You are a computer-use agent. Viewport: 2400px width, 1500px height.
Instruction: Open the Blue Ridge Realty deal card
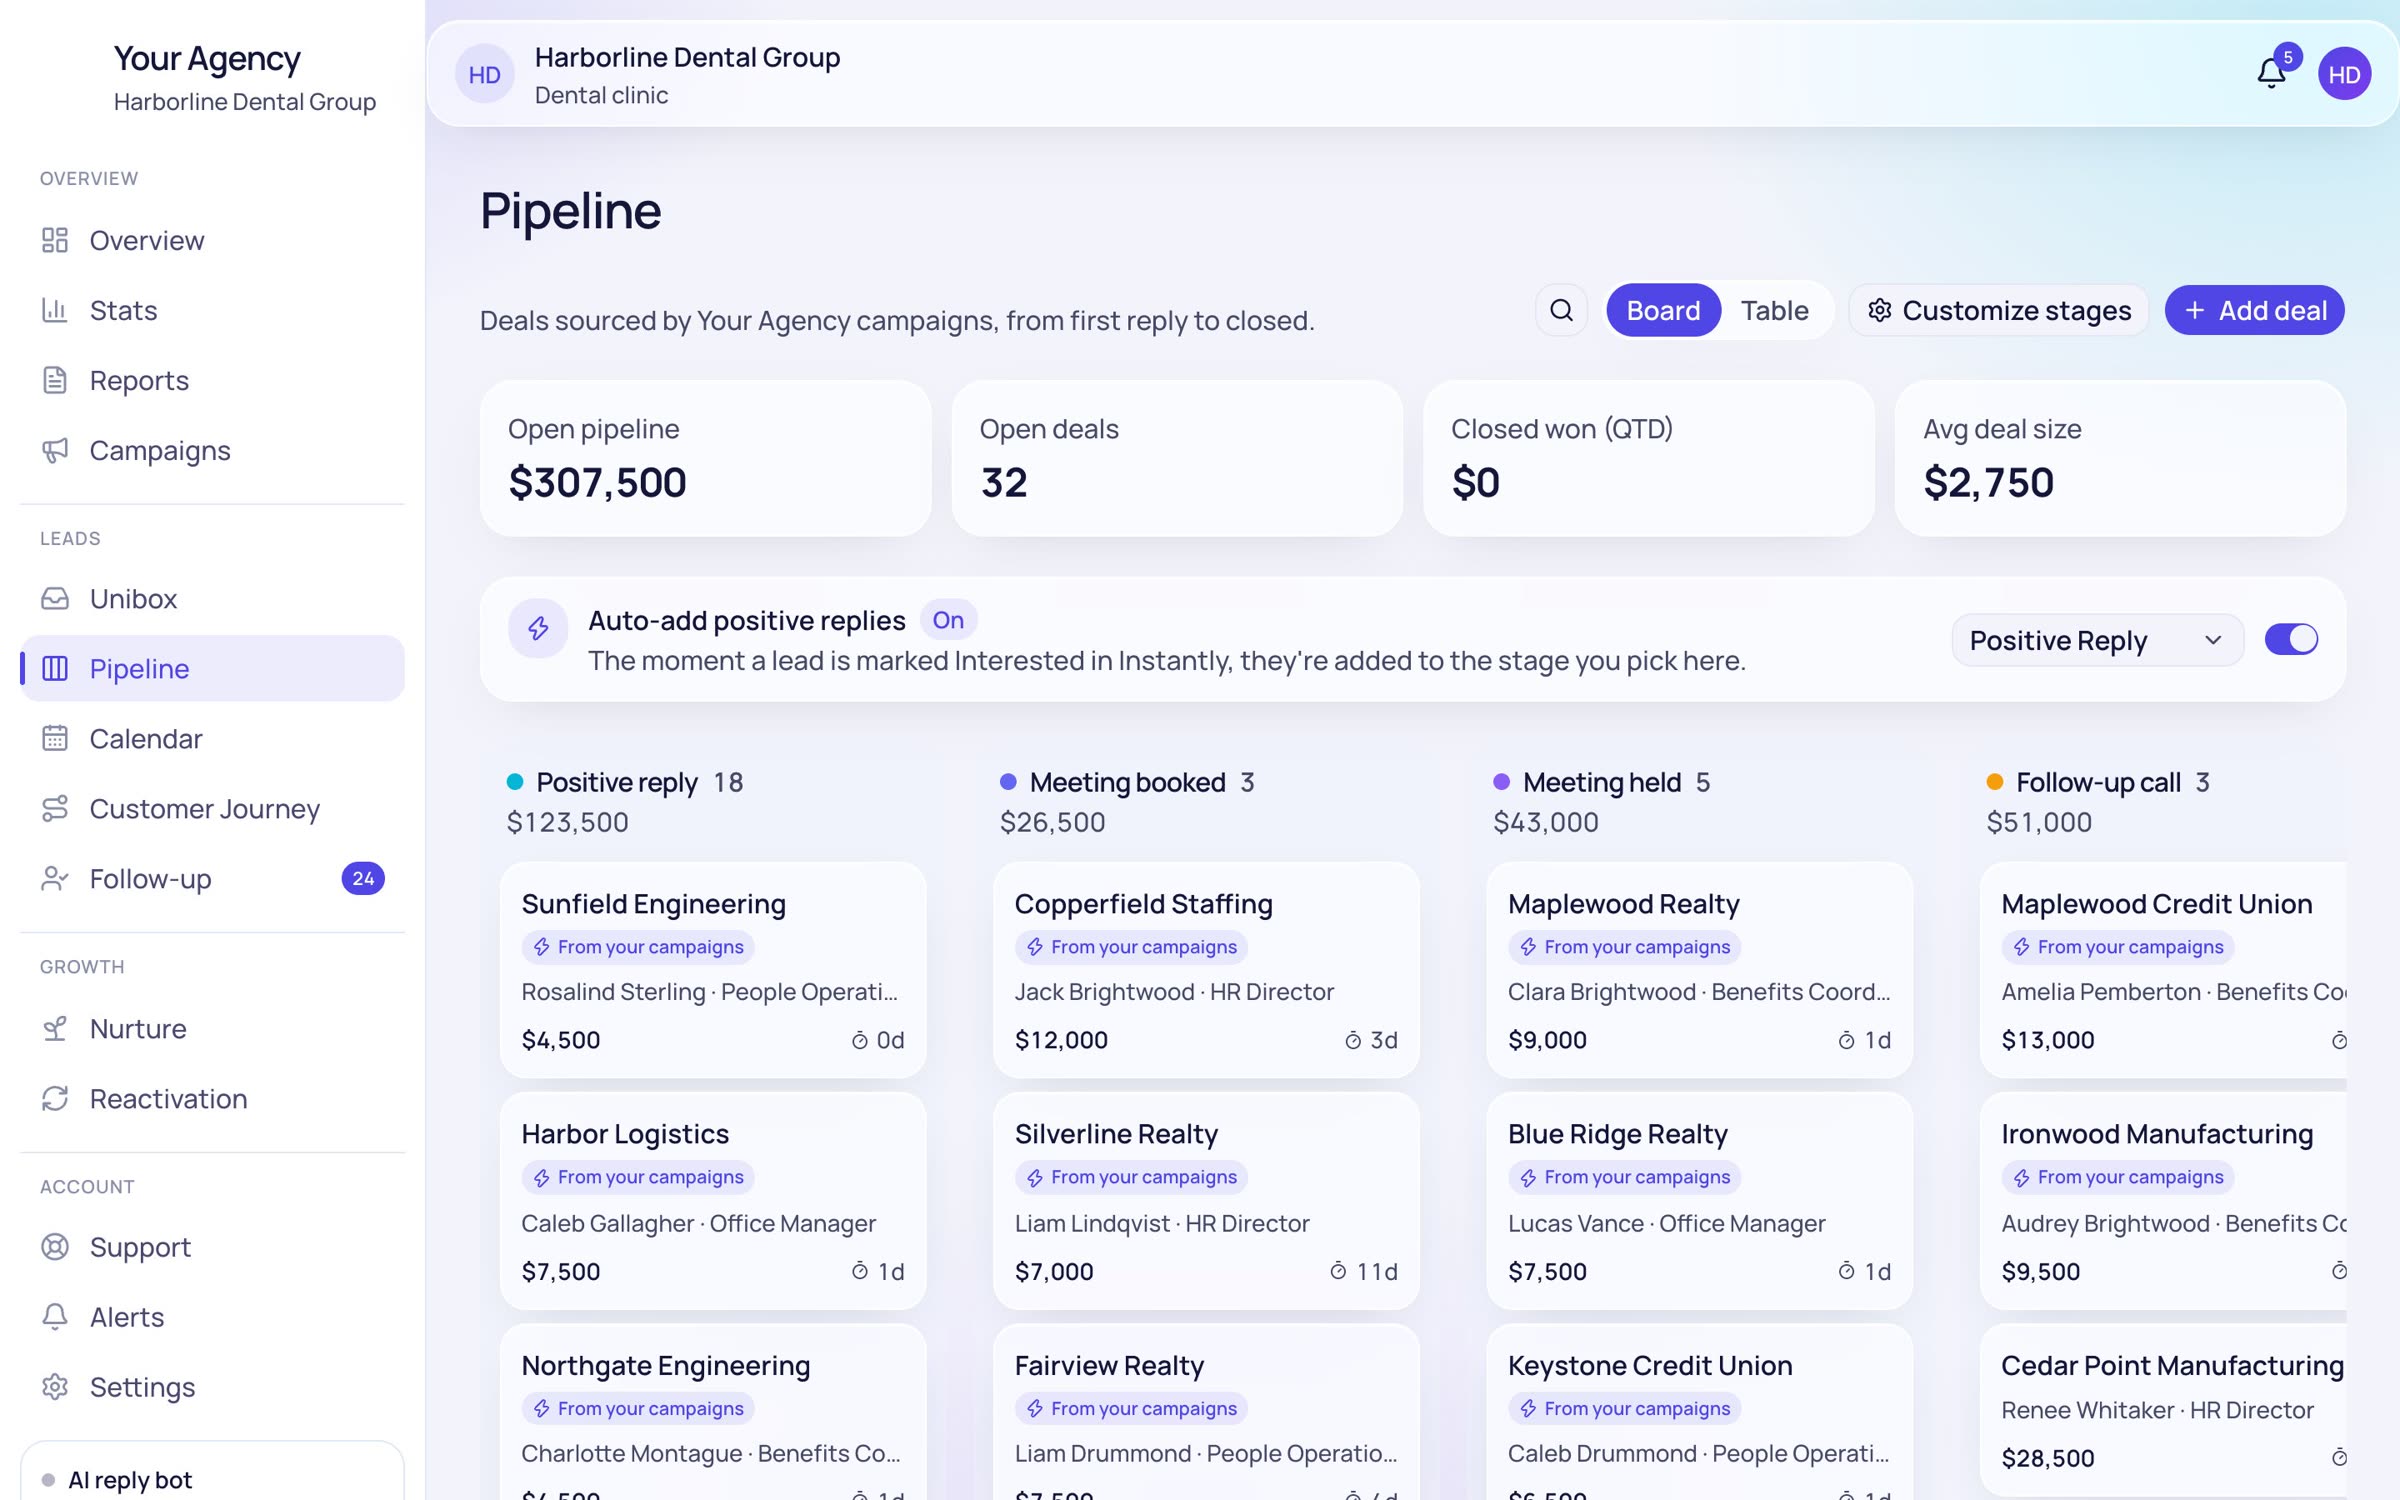click(x=1699, y=1201)
